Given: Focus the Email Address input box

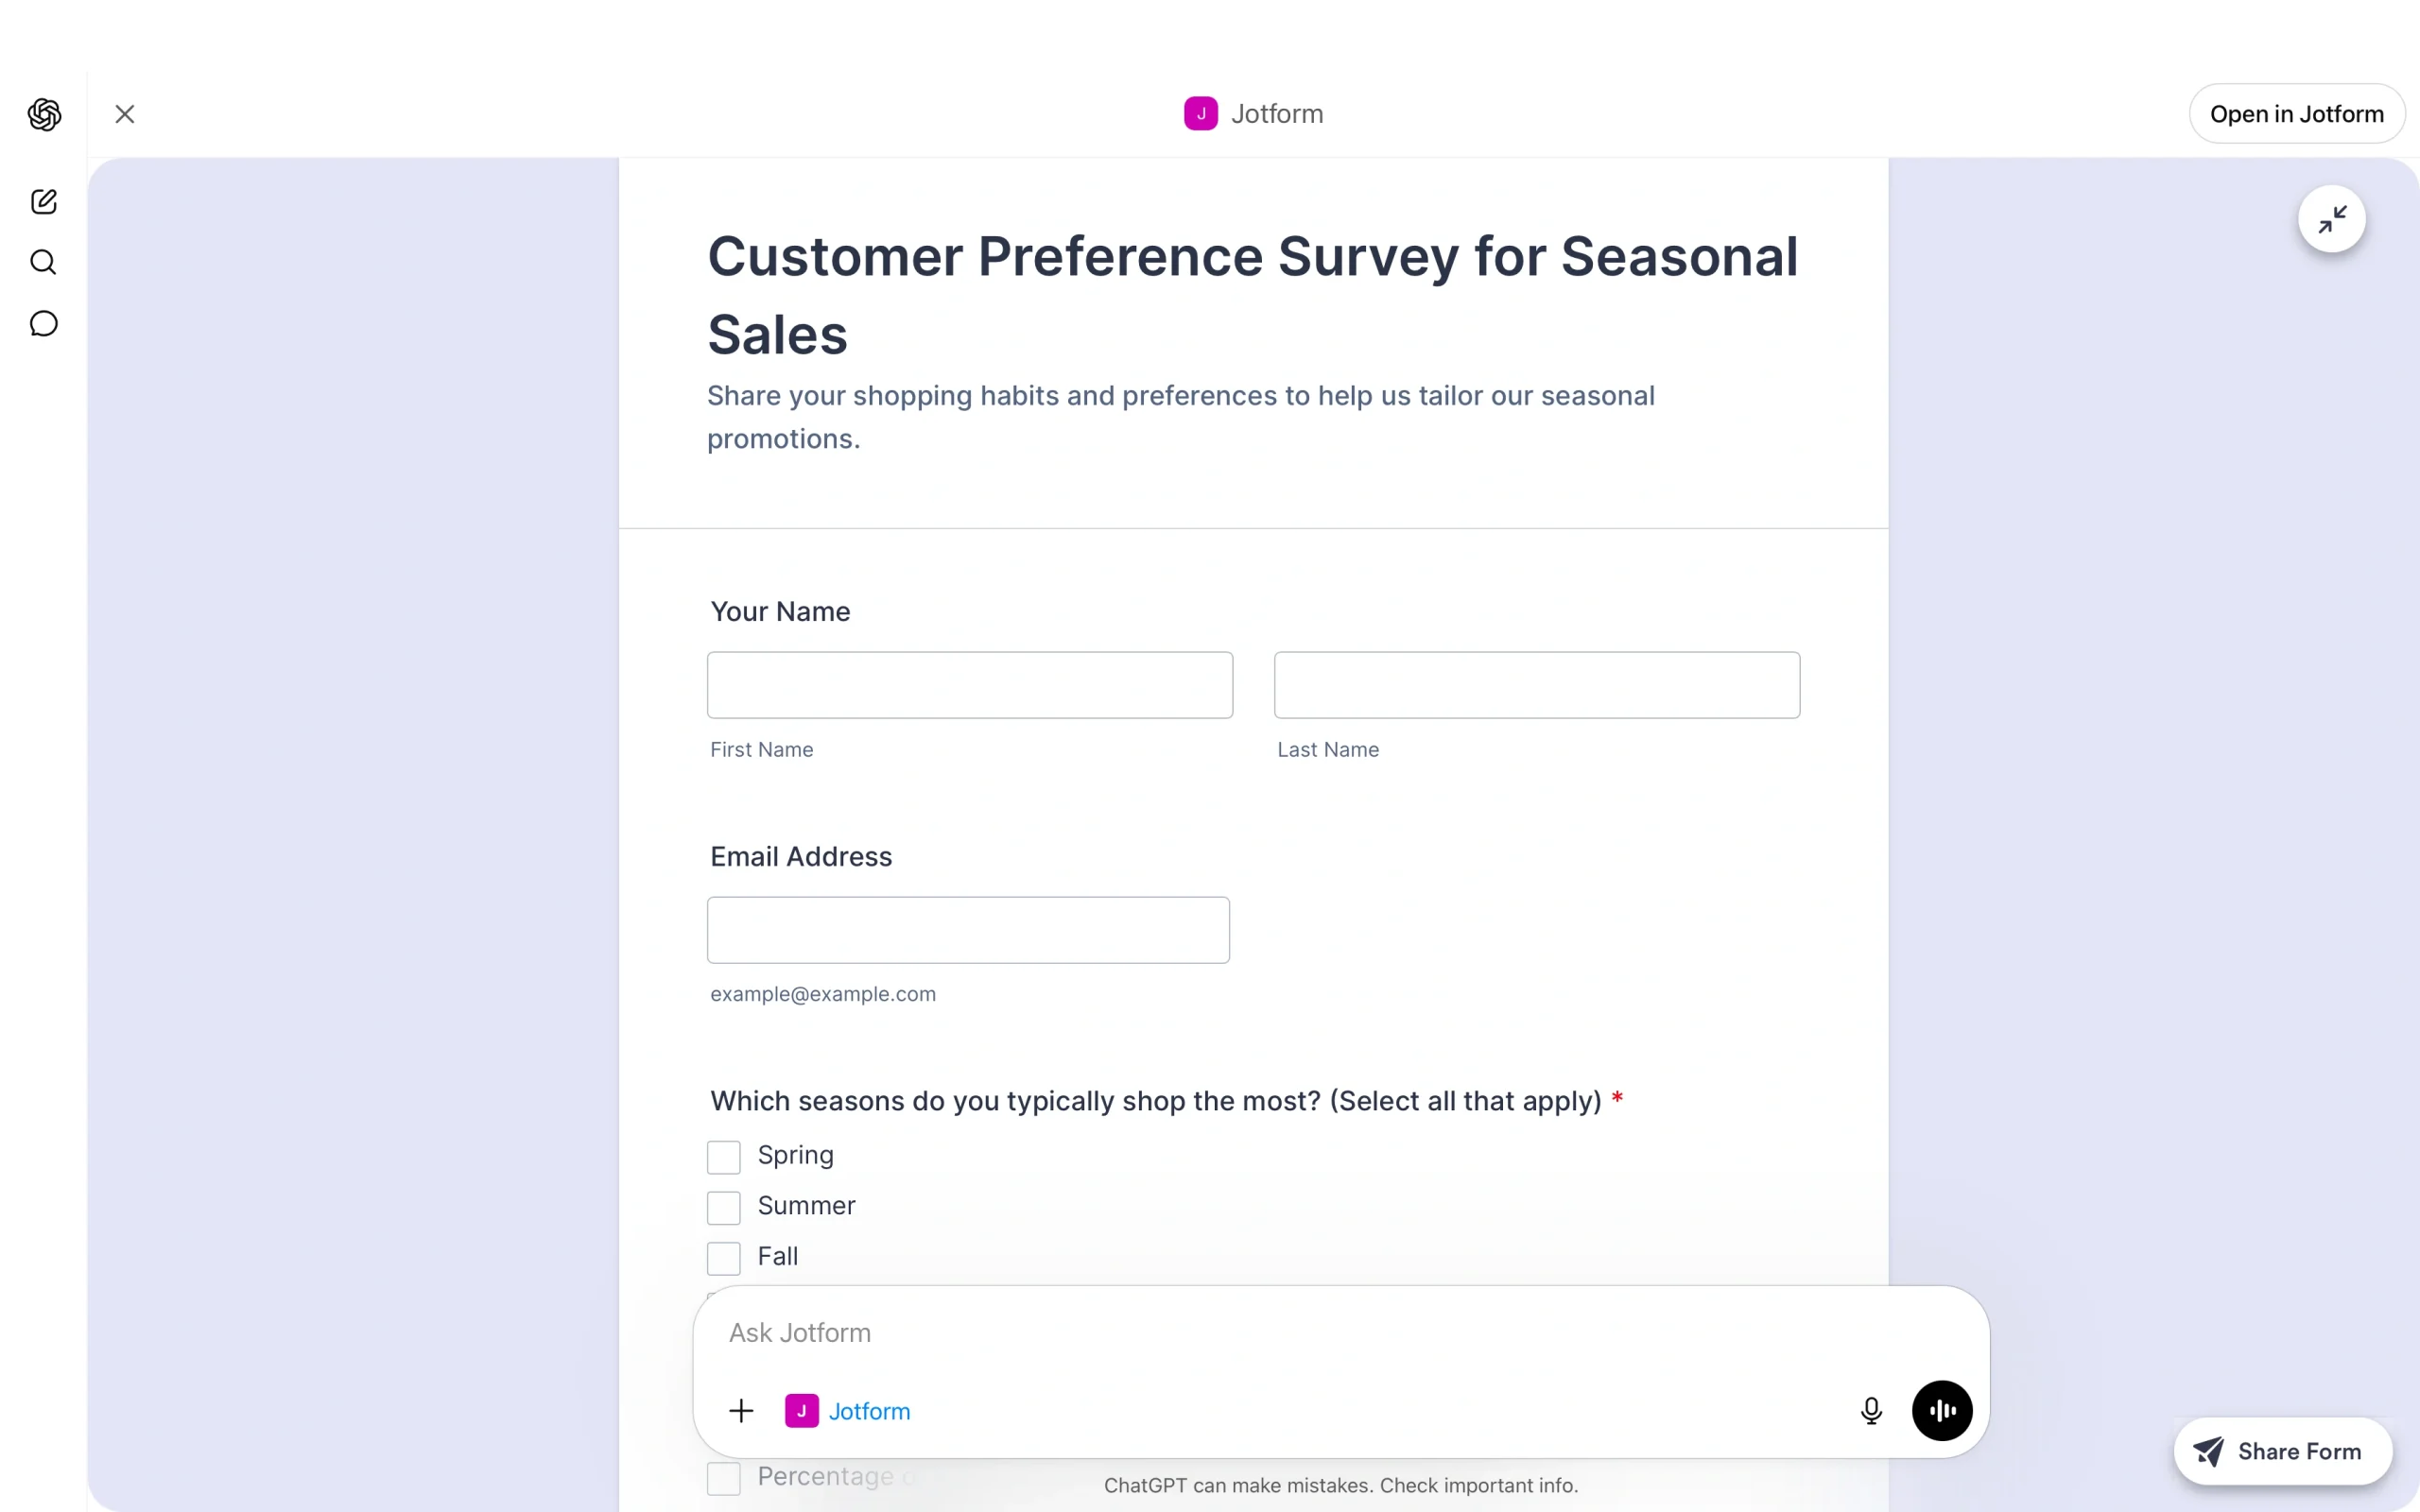Looking at the screenshot, I should [x=967, y=930].
